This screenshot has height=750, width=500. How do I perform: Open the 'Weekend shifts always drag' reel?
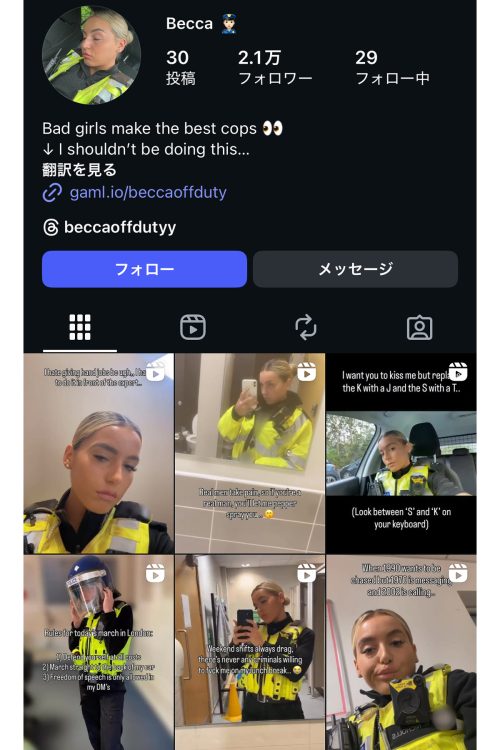[250, 652]
